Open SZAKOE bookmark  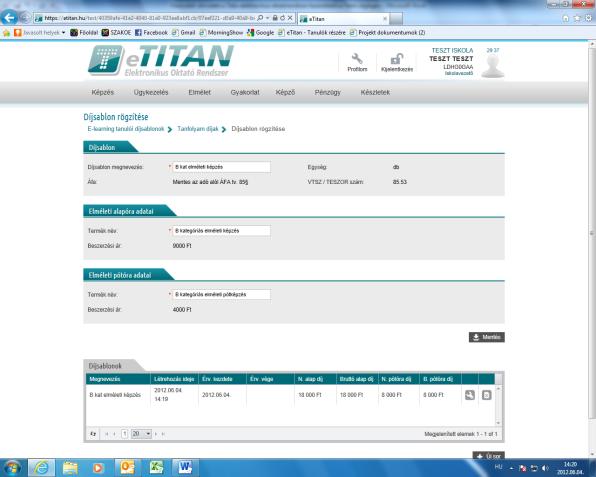coord(116,33)
